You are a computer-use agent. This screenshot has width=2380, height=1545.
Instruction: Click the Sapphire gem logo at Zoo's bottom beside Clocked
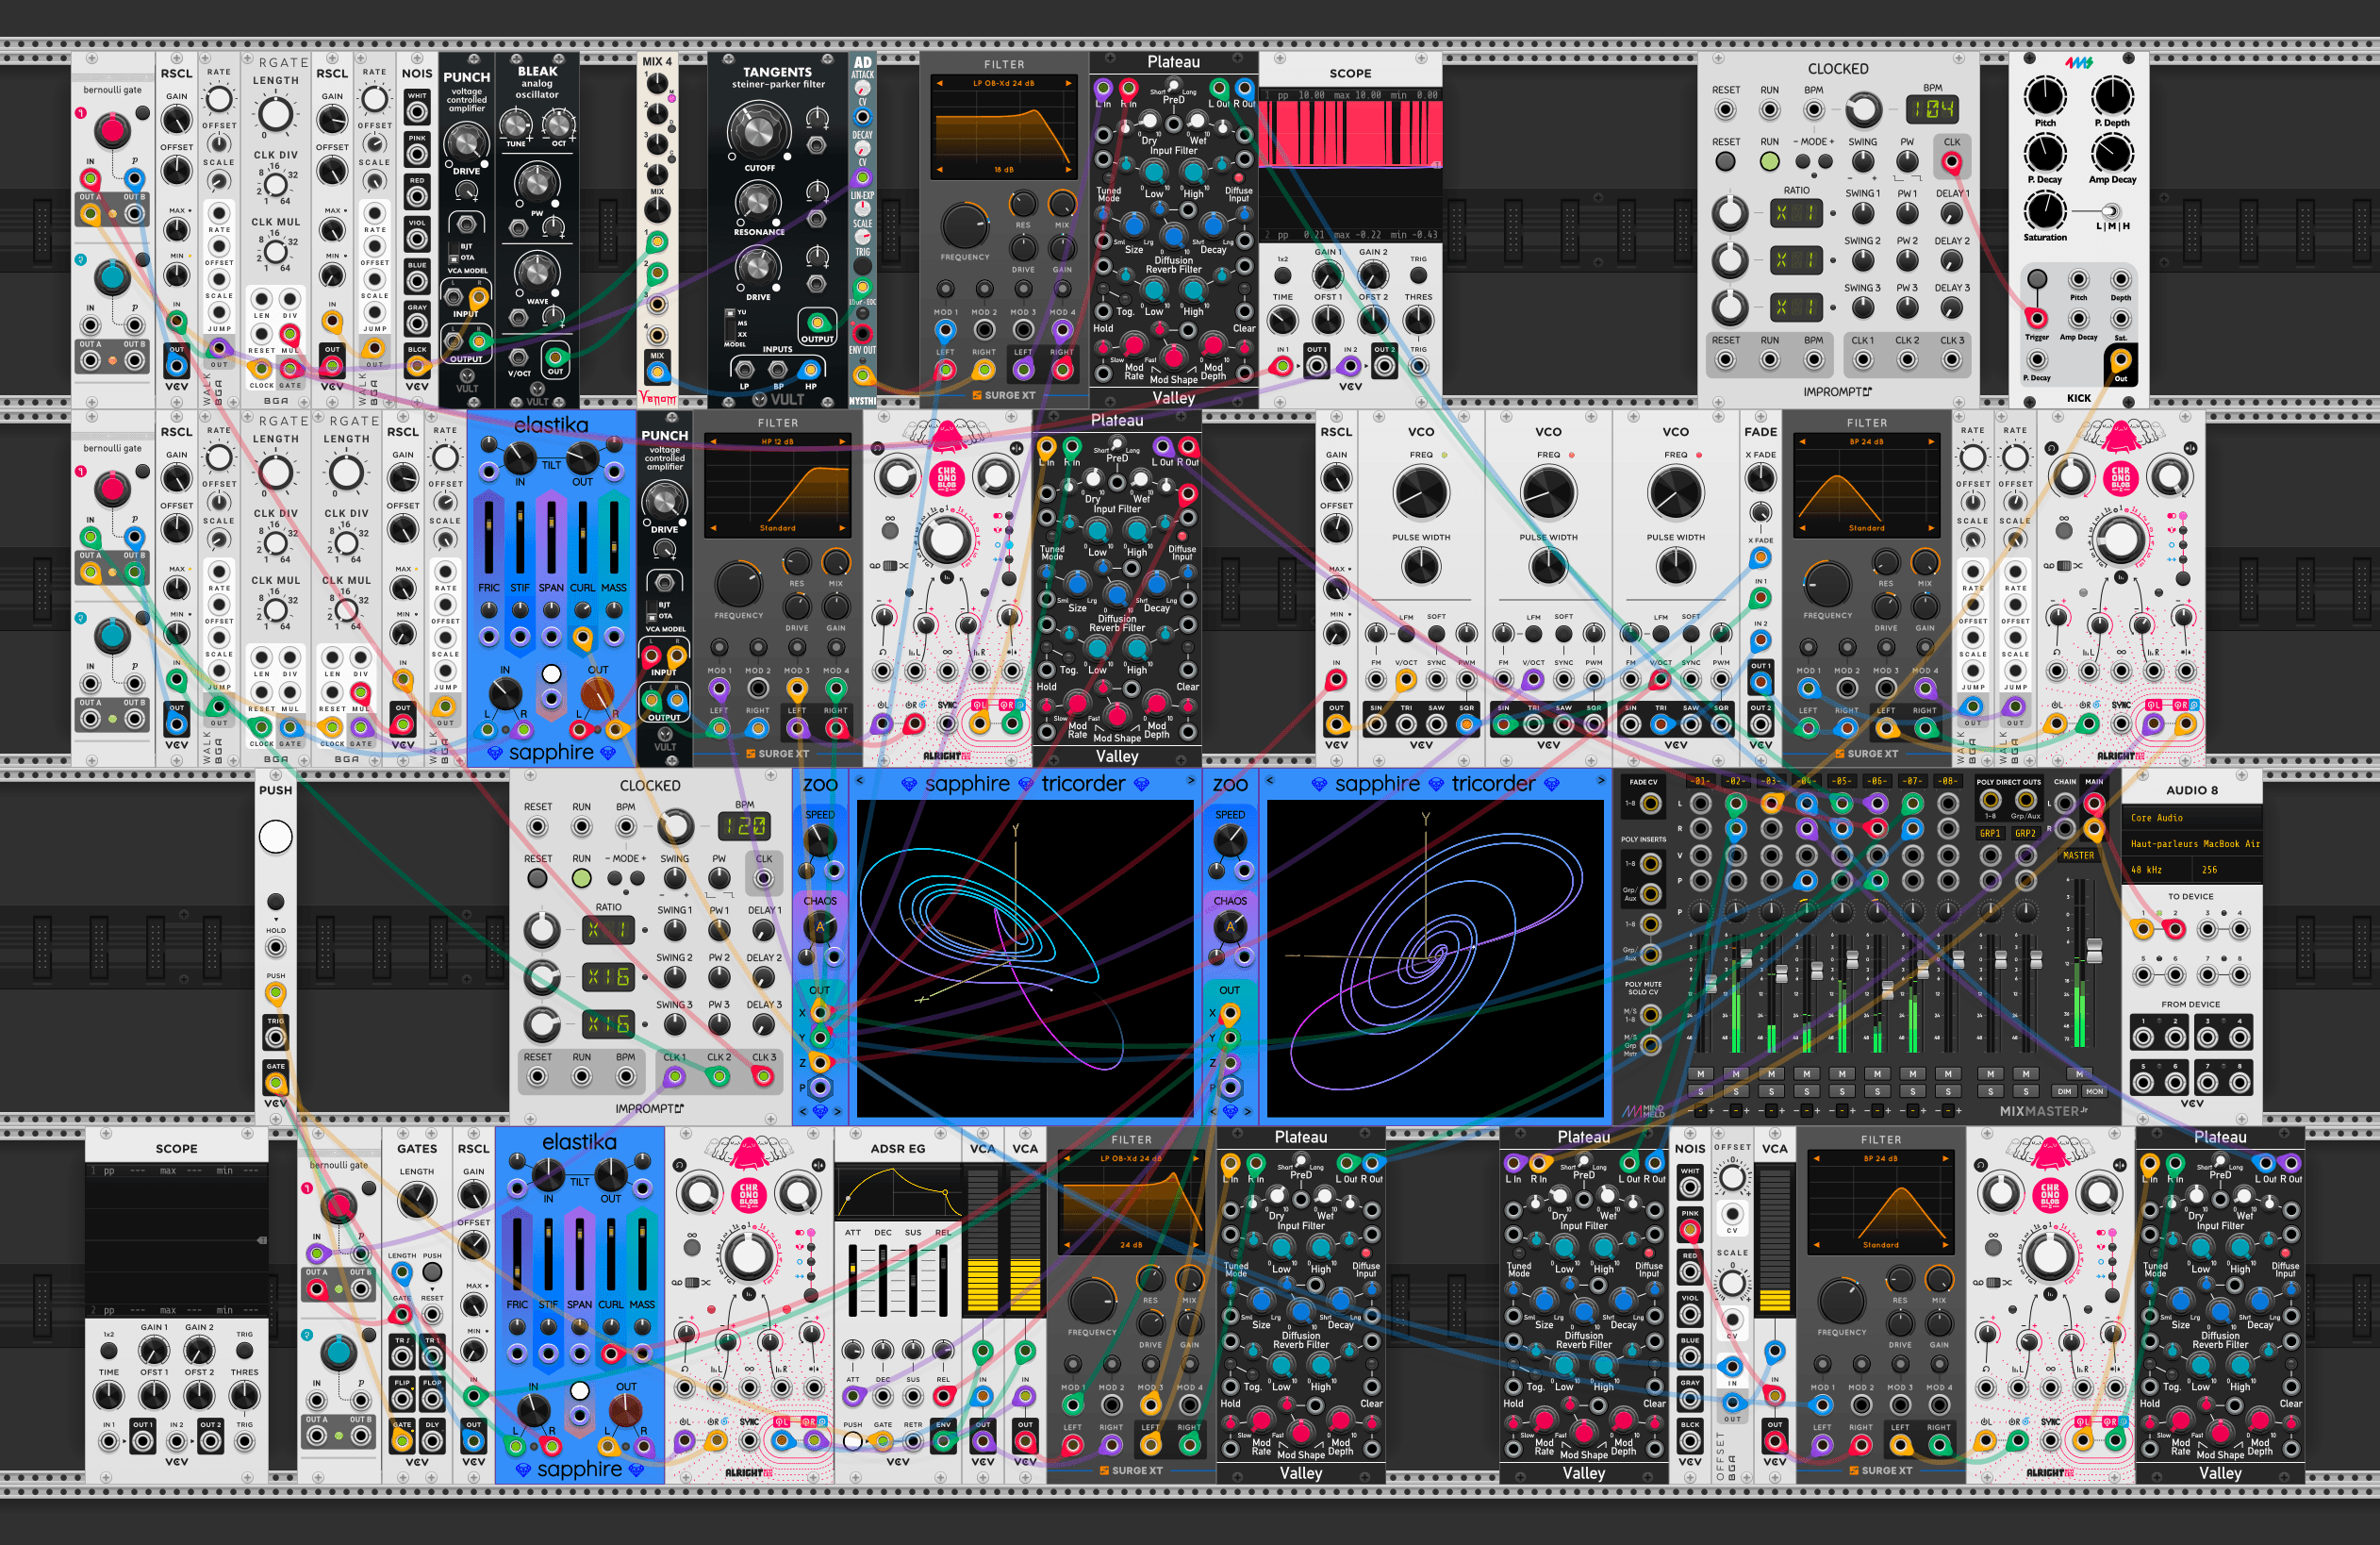coord(820,1111)
